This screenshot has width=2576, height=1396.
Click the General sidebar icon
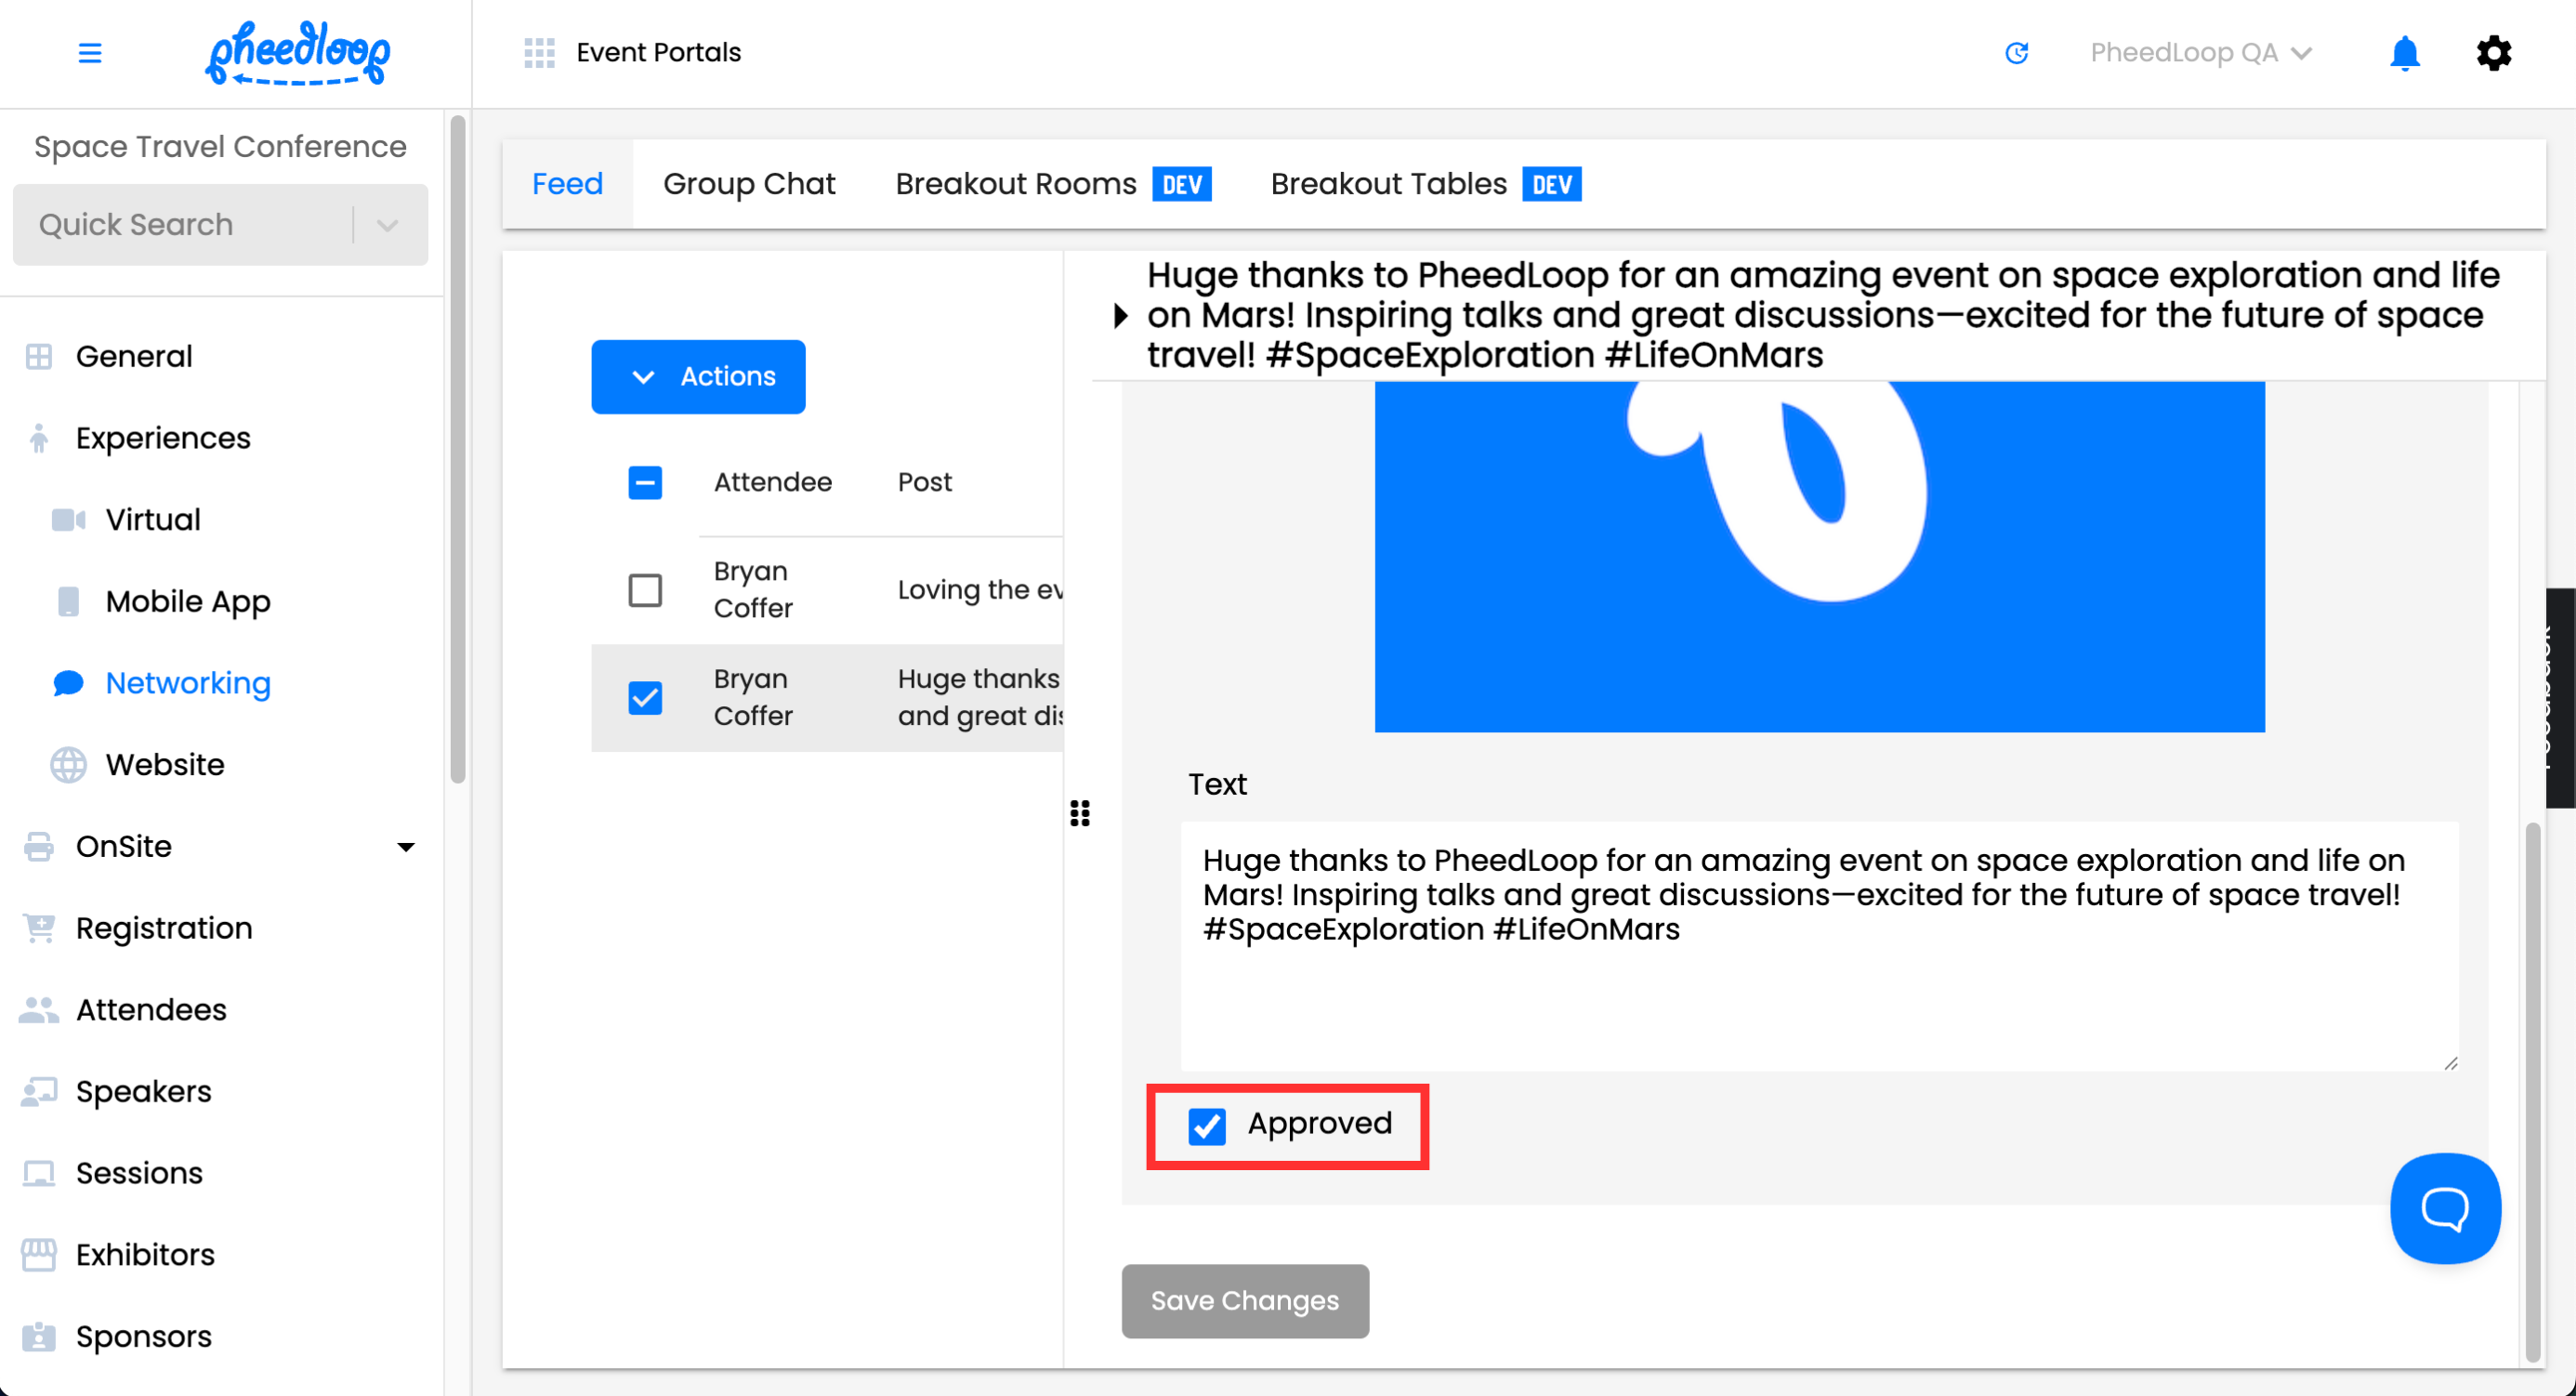pos(39,357)
